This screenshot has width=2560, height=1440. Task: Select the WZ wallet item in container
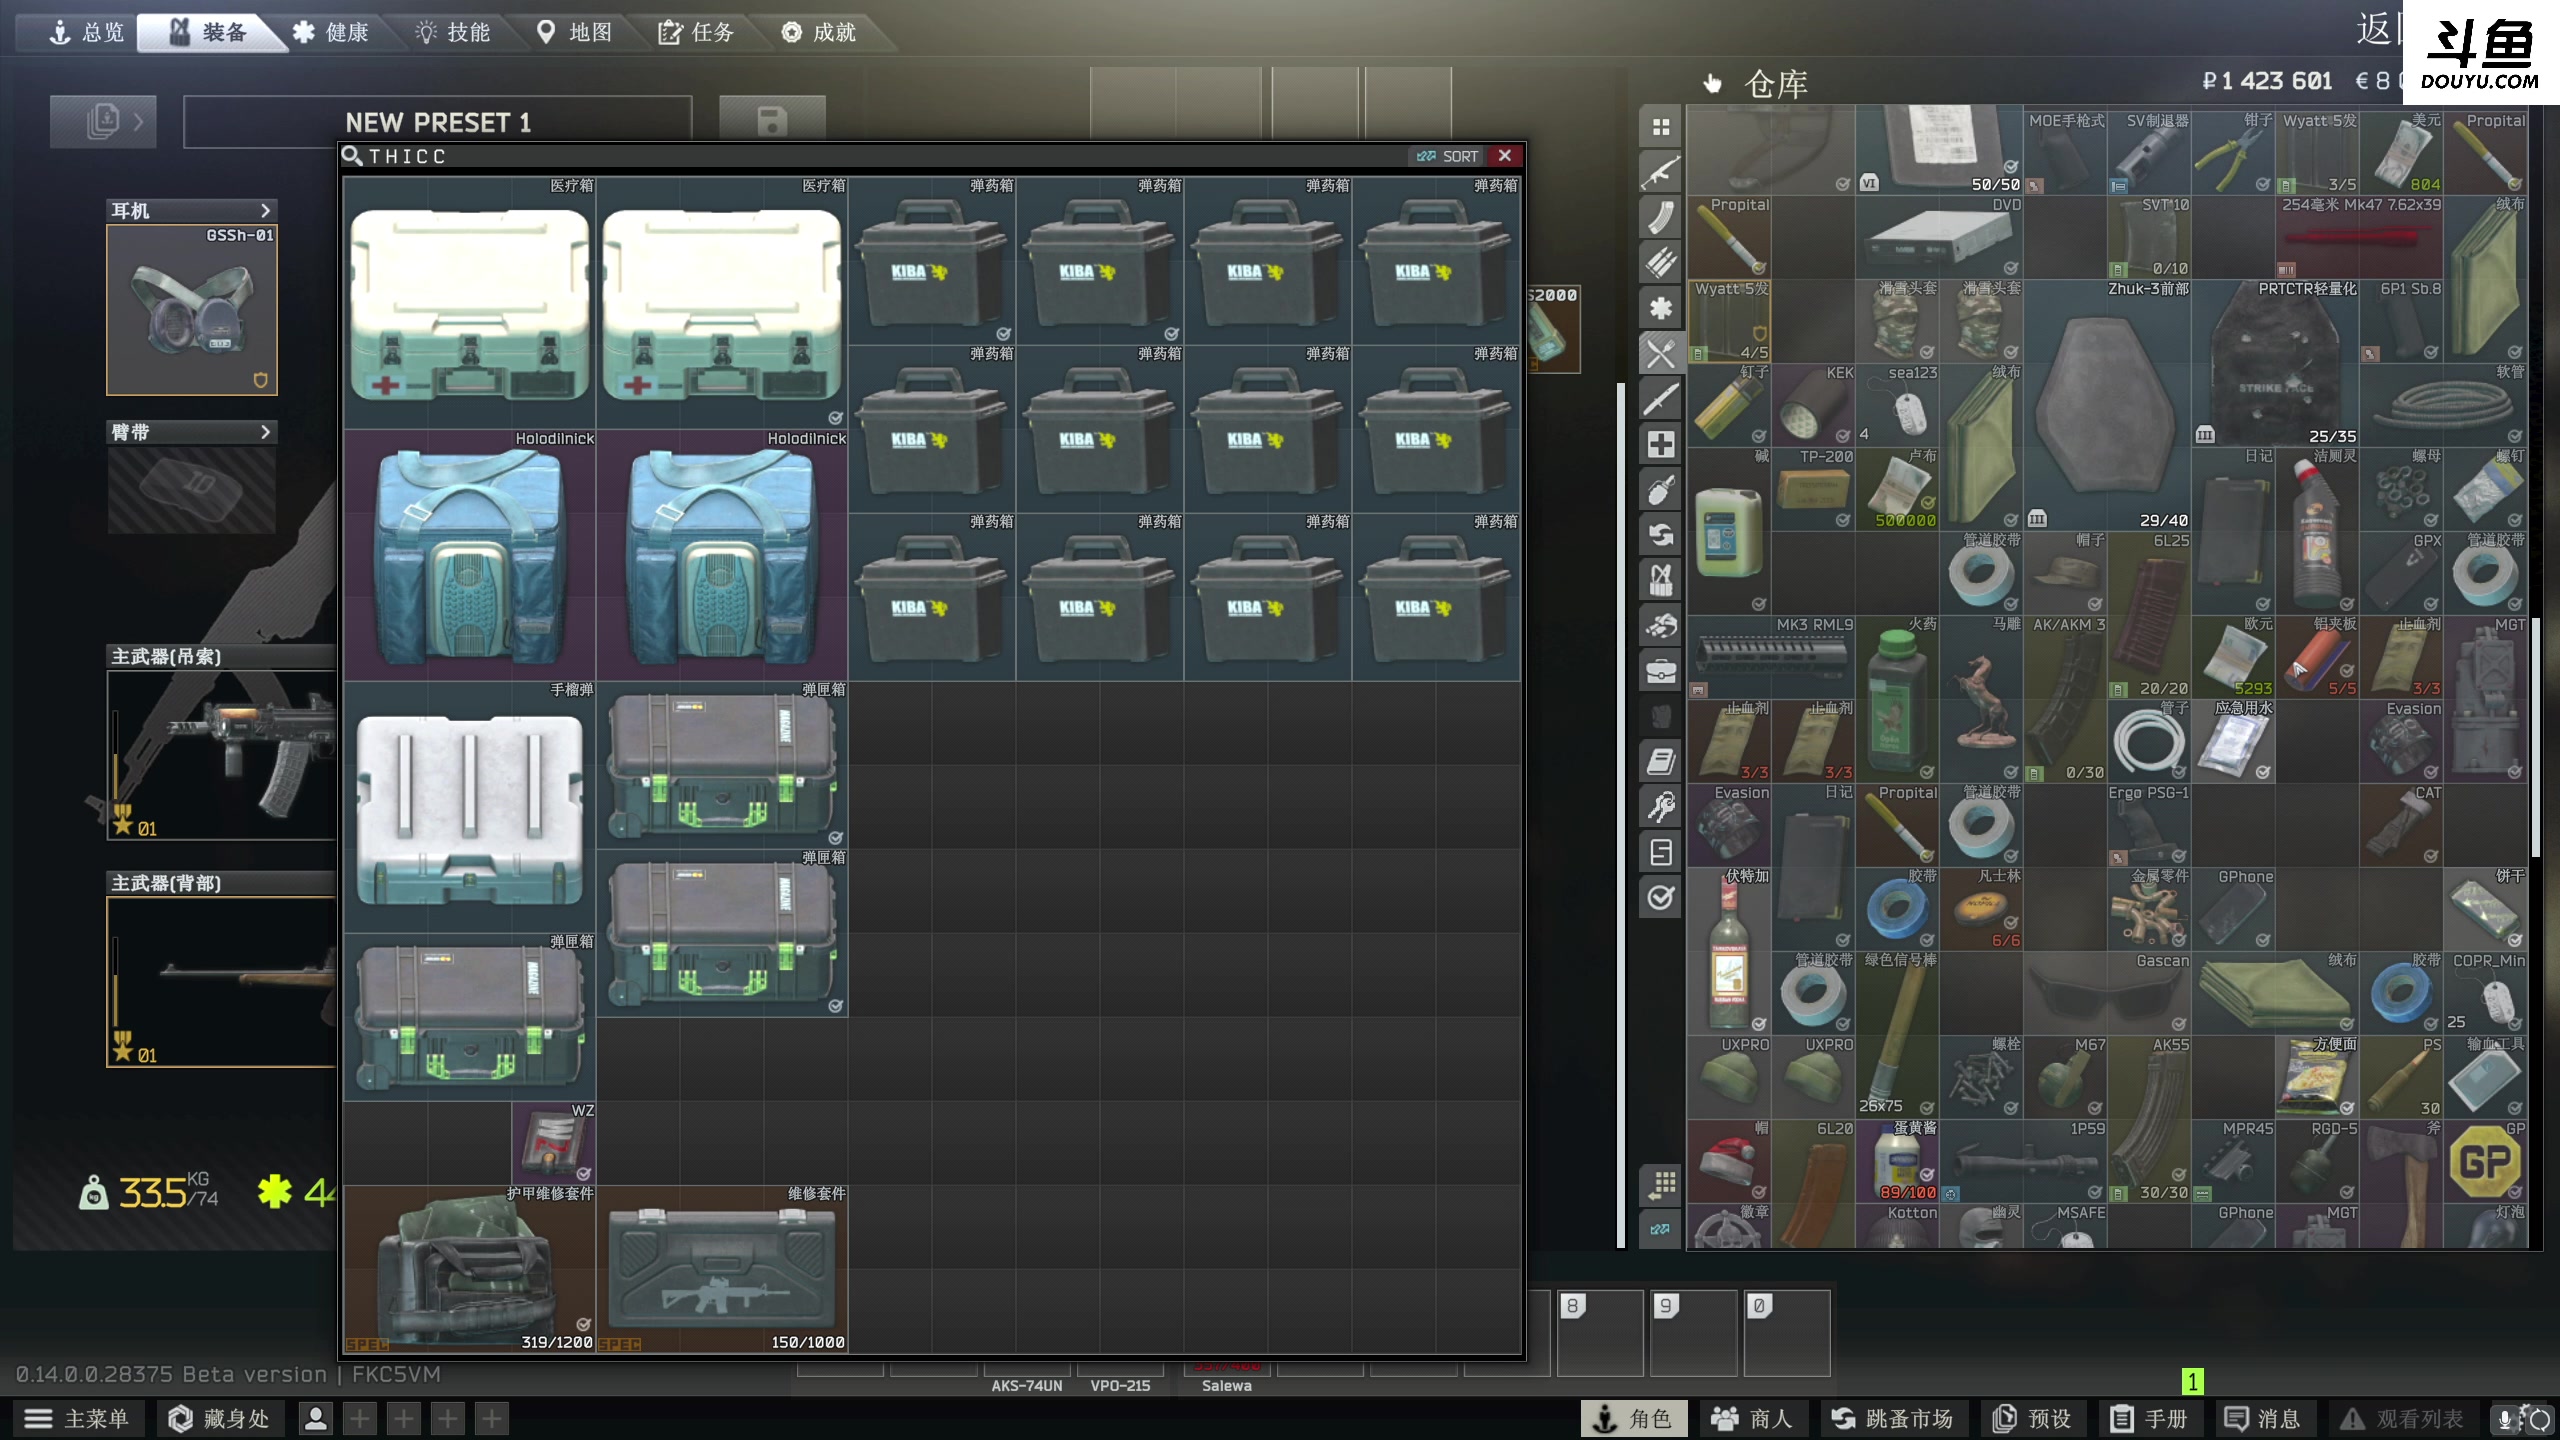click(x=554, y=1143)
